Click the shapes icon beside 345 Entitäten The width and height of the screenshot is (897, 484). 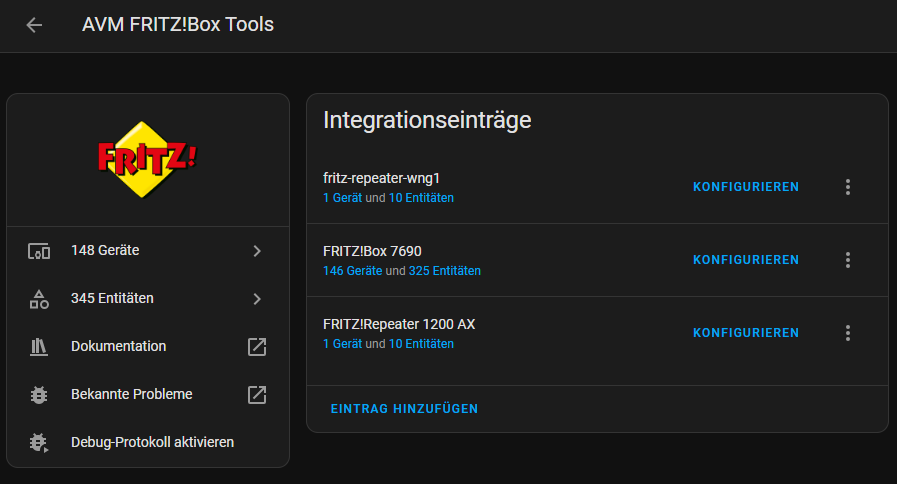(39, 299)
